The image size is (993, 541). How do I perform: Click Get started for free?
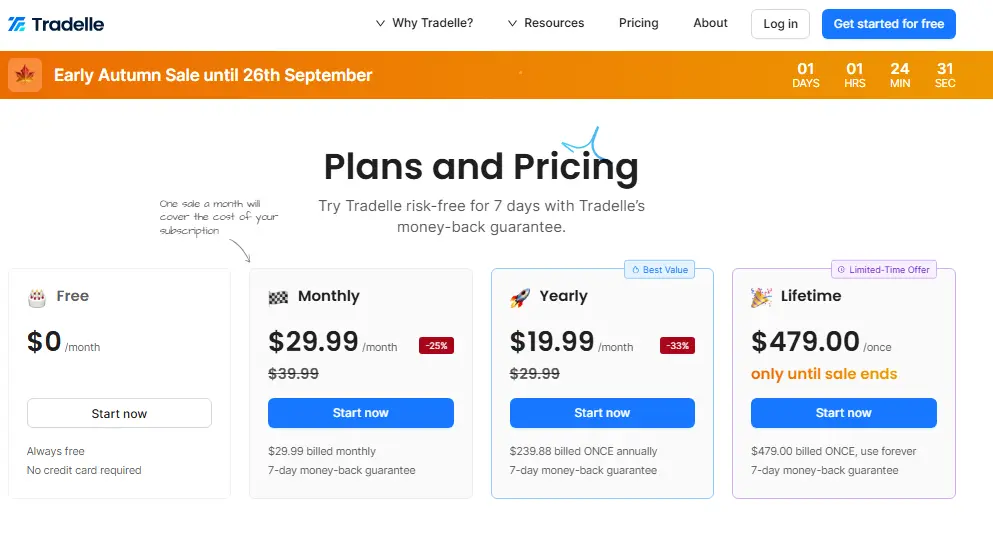point(888,24)
